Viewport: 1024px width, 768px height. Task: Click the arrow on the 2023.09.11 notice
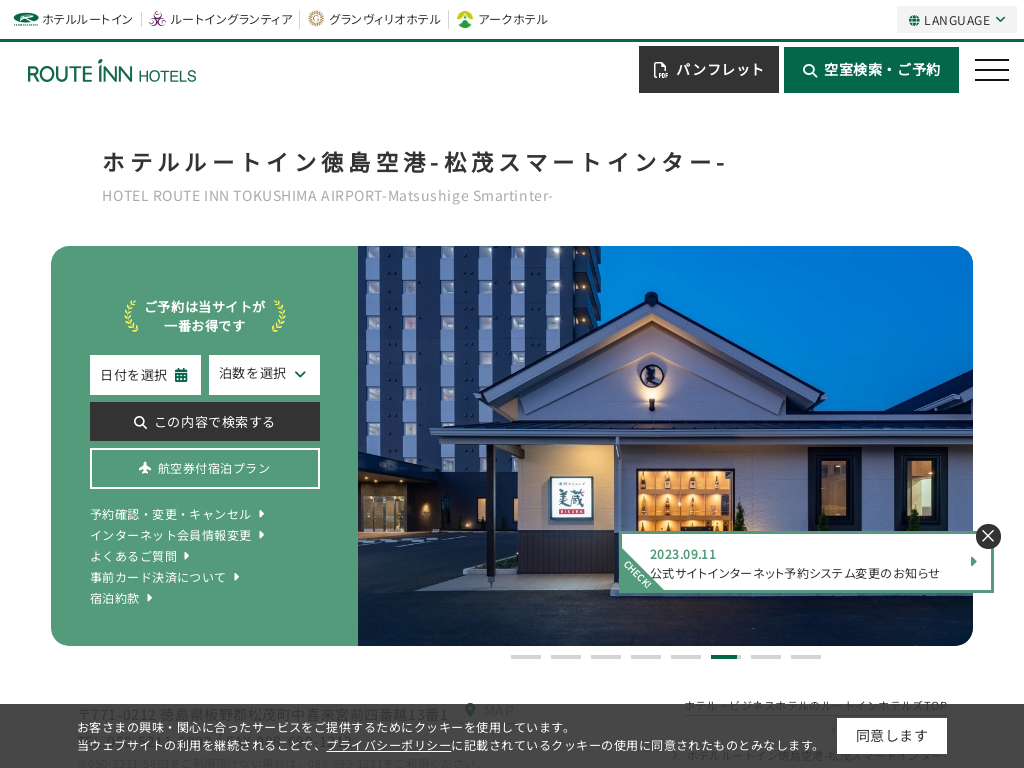[974, 562]
